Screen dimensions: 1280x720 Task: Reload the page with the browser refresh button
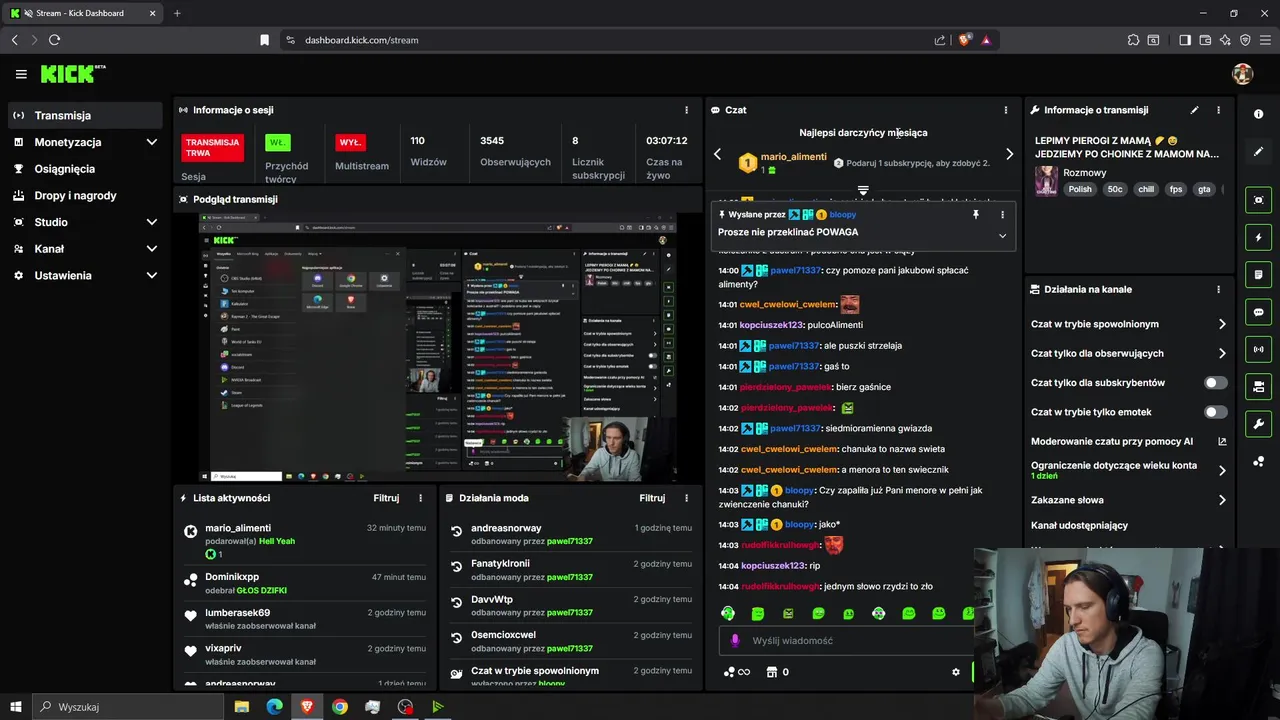pos(54,40)
